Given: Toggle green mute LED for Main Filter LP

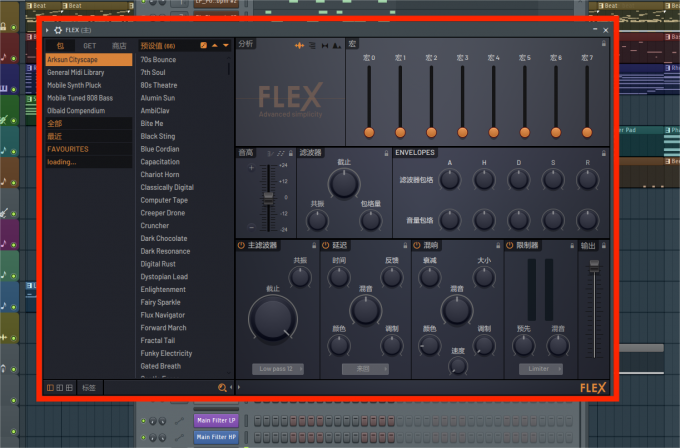Looking at the screenshot, I should click(144, 421).
